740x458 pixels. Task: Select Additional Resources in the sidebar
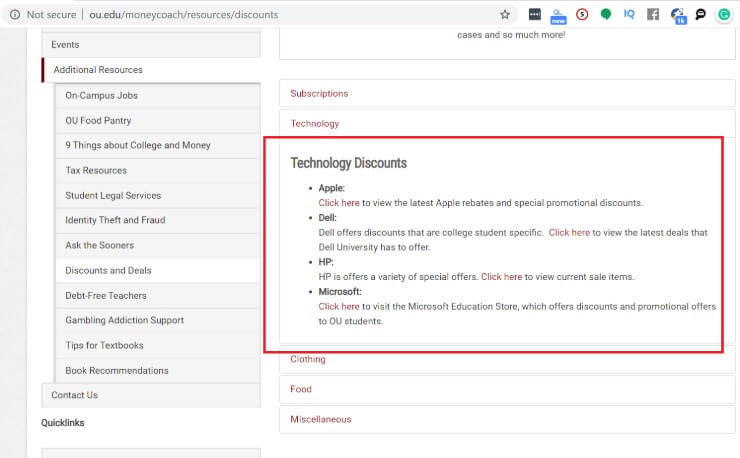point(151,70)
